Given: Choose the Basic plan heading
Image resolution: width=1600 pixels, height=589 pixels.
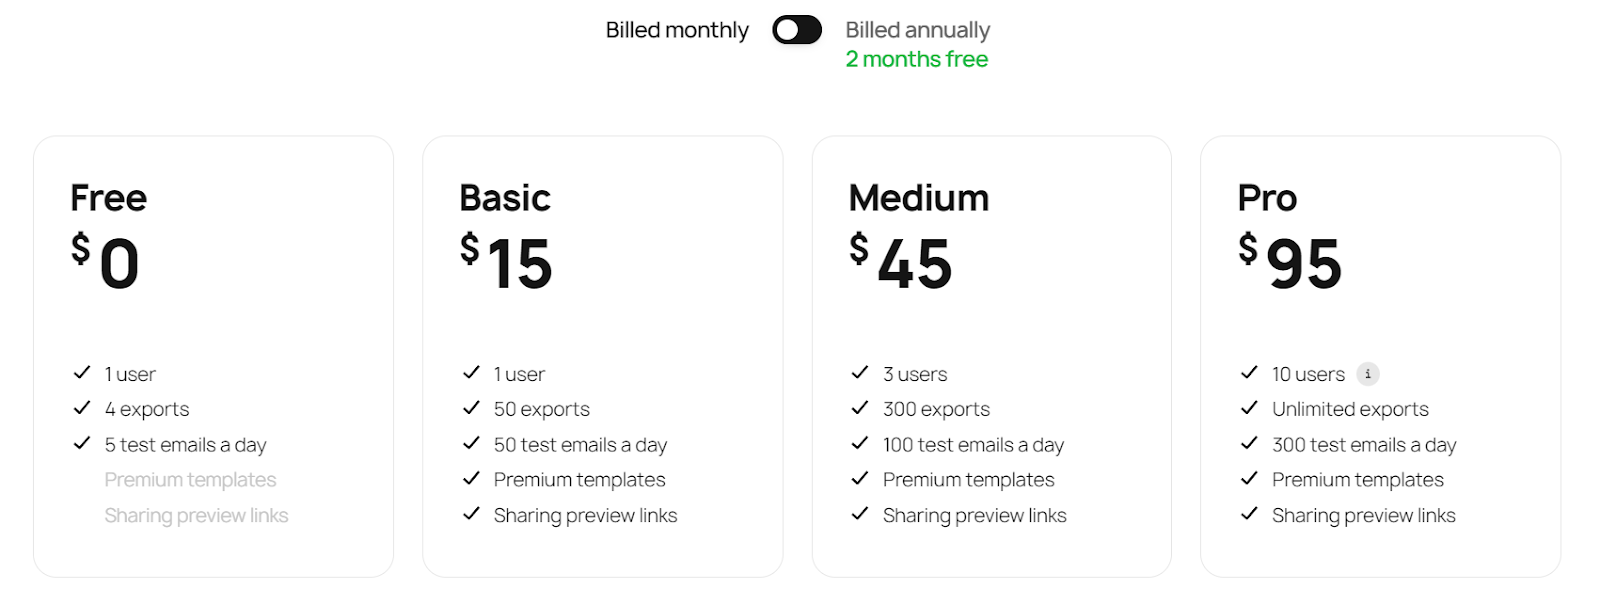Looking at the screenshot, I should click(505, 198).
